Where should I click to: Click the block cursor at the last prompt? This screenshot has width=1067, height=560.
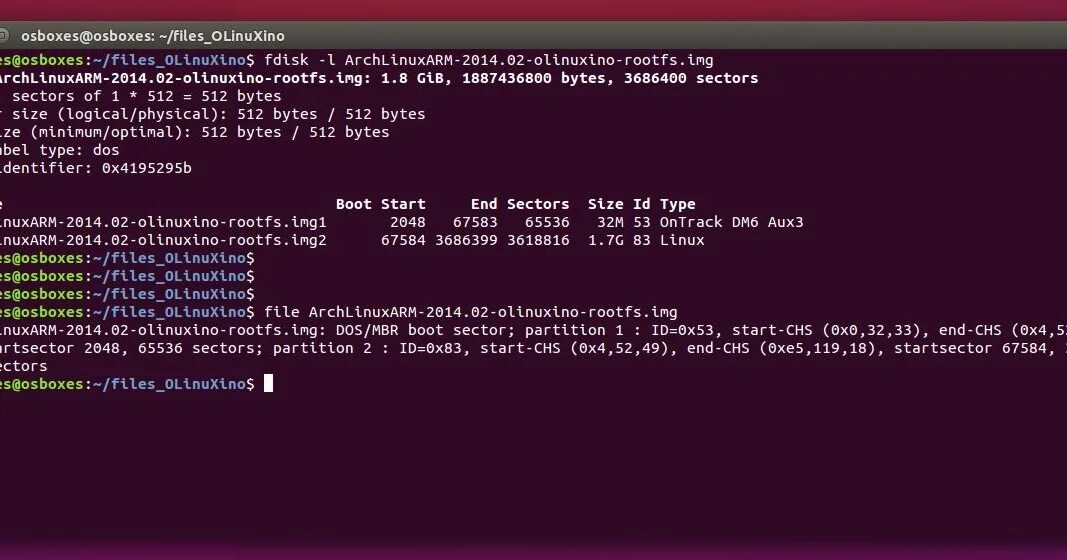click(x=268, y=383)
